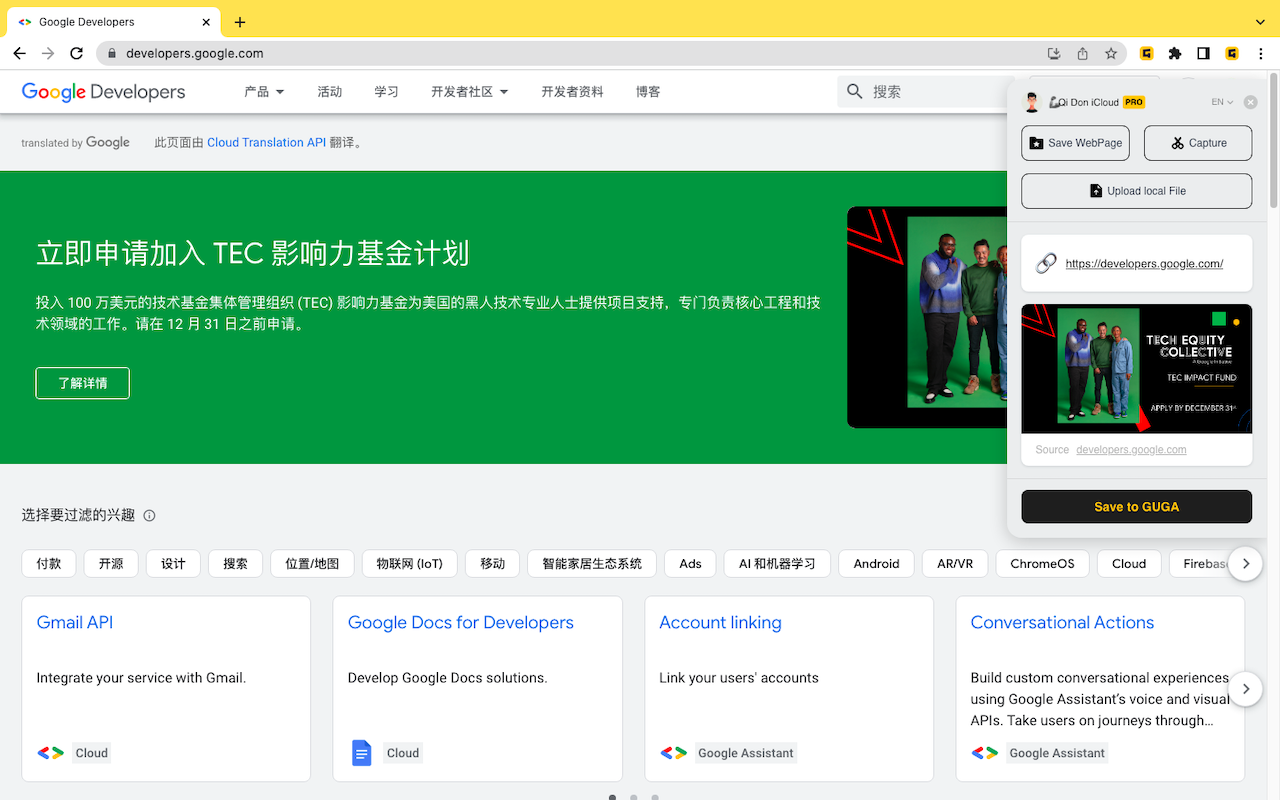Click the developer logo on Gmail API card
This screenshot has height=800, width=1280.
click(x=51, y=753)
